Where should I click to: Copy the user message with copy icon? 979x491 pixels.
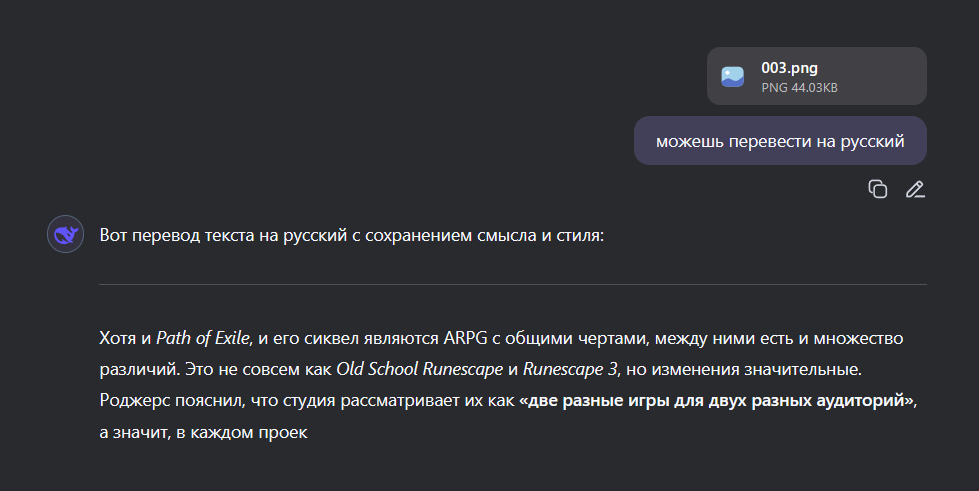point(877,189)
